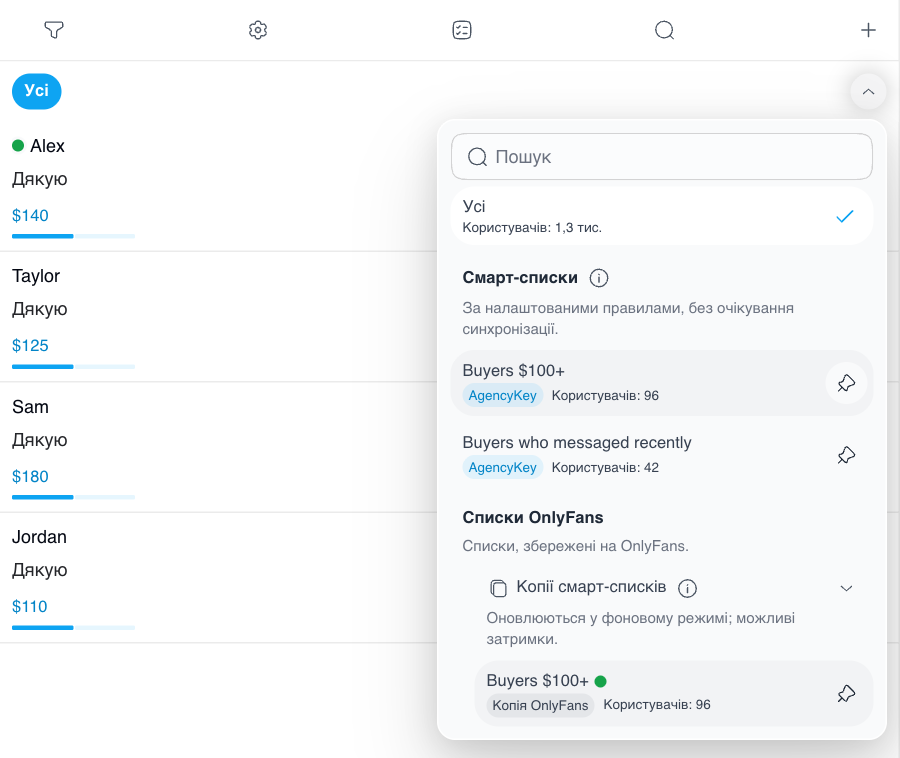Image resolution: width=900 pixels, height=758 pixels.
Task: Click the checkmark next to Усі
Action: (x=844, y=216)
